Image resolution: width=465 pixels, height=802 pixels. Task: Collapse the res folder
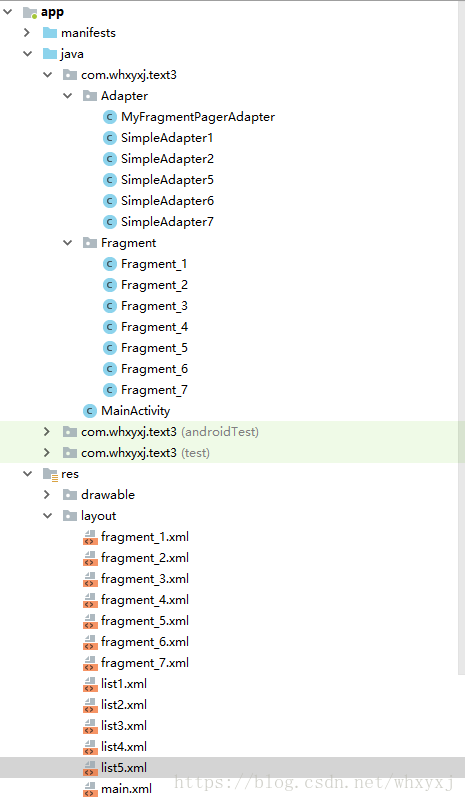click(28, 474)
